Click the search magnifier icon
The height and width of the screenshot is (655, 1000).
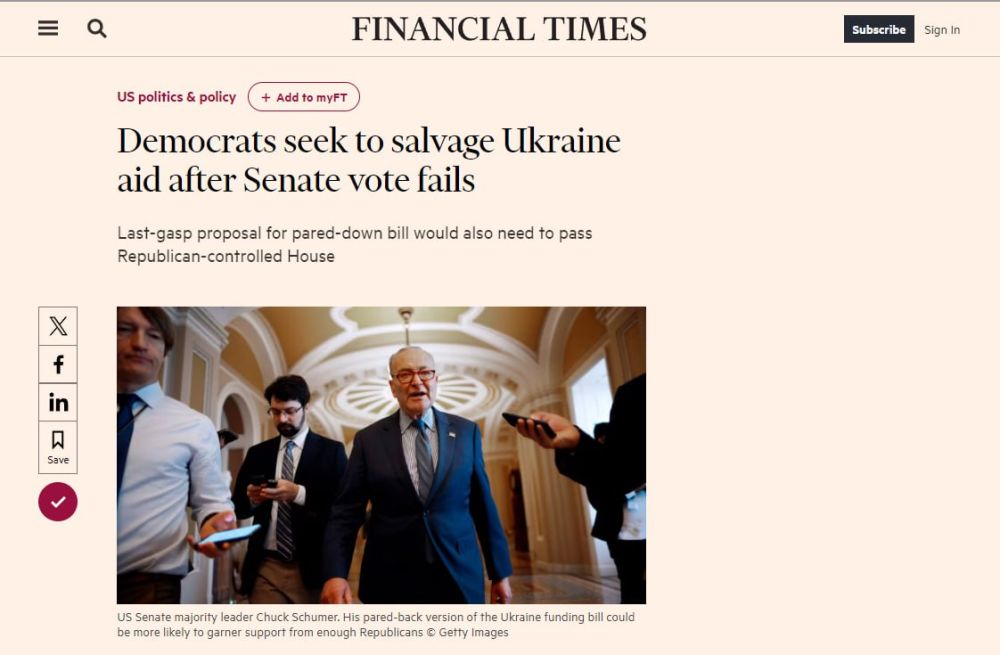(96, 29)
